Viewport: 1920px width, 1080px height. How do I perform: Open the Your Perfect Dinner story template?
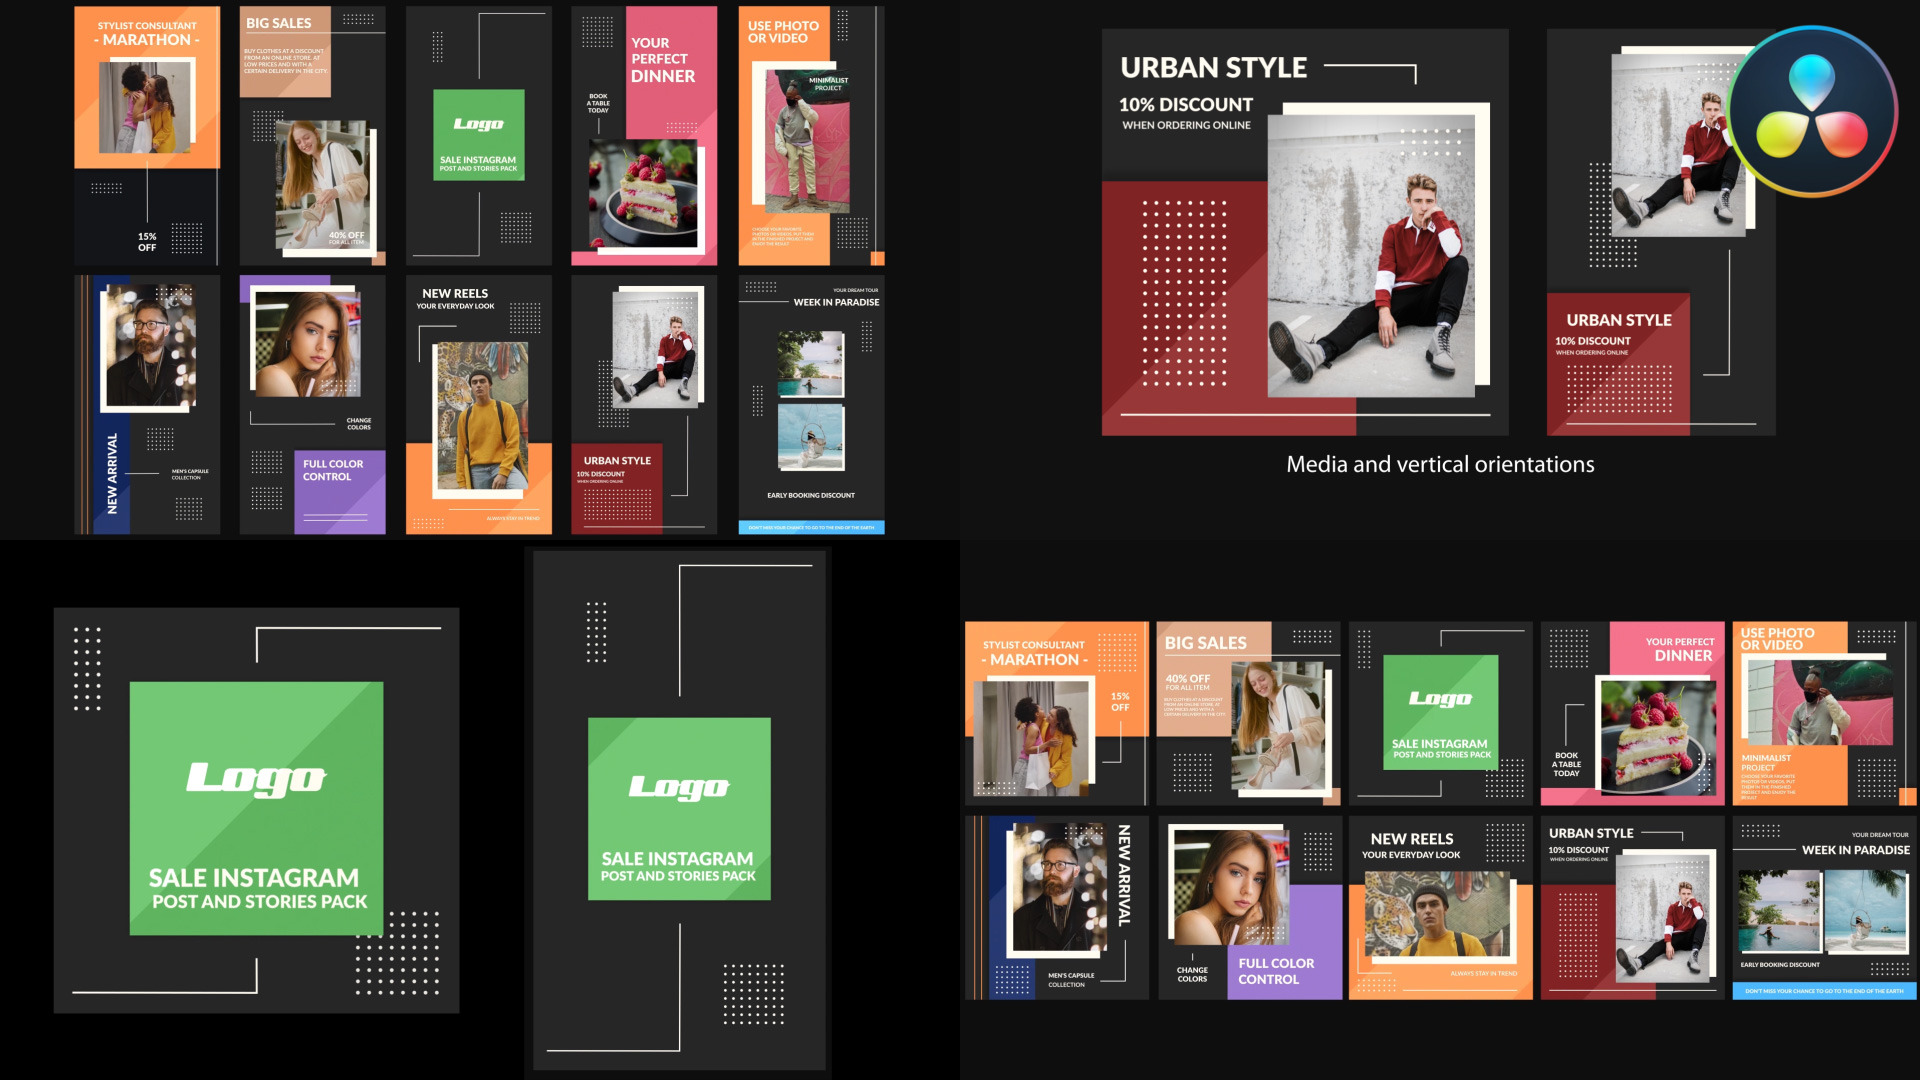(644, 135)
